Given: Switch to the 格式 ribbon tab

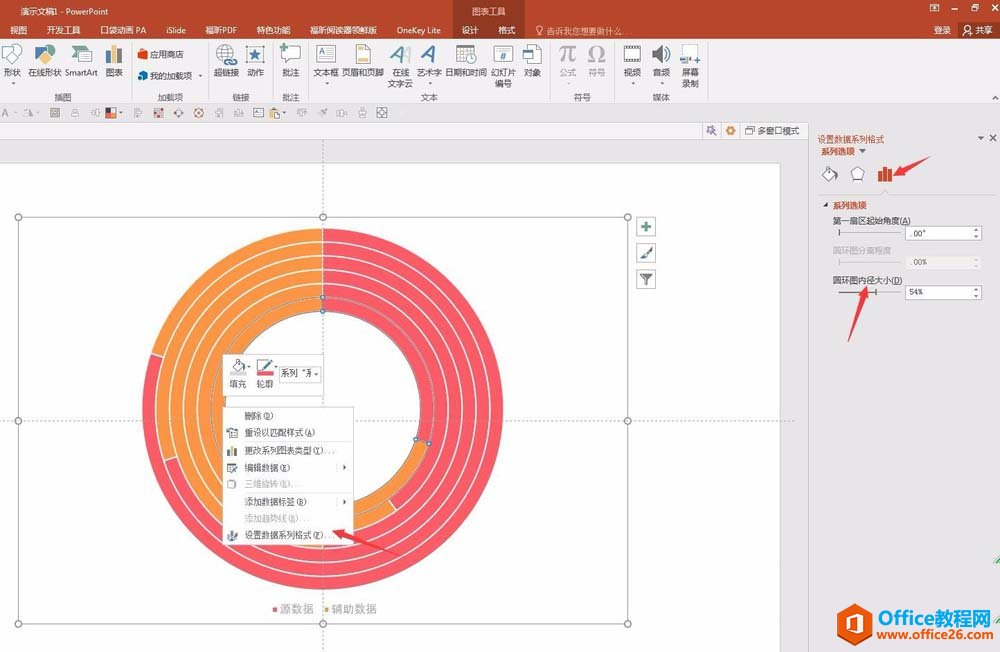Looking at the screenshot, I should 507,30.
